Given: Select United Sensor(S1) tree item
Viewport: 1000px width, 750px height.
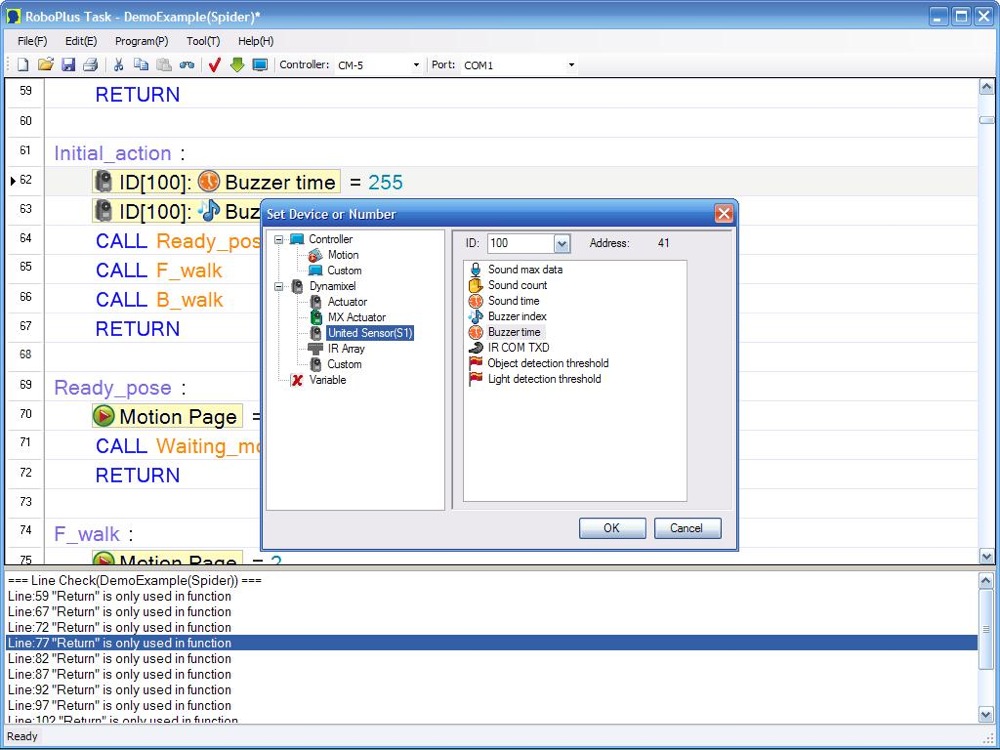Looking at the screenshot, I should pos(370,333).
